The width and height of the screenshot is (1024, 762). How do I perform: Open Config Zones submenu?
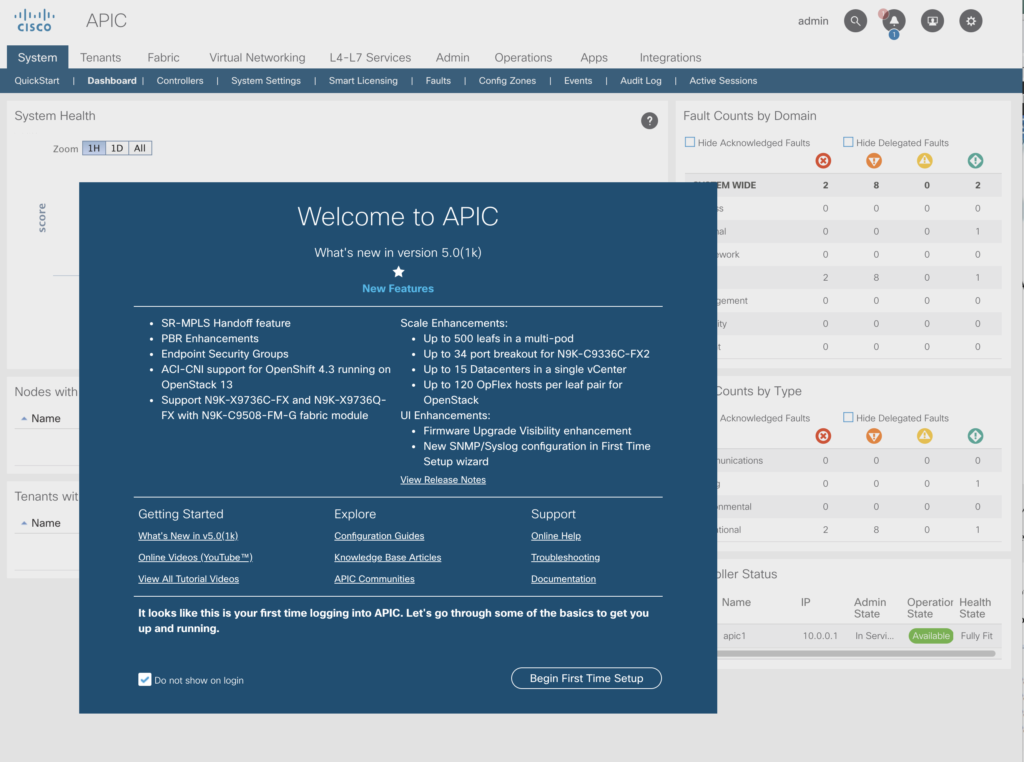coord(507,81)
